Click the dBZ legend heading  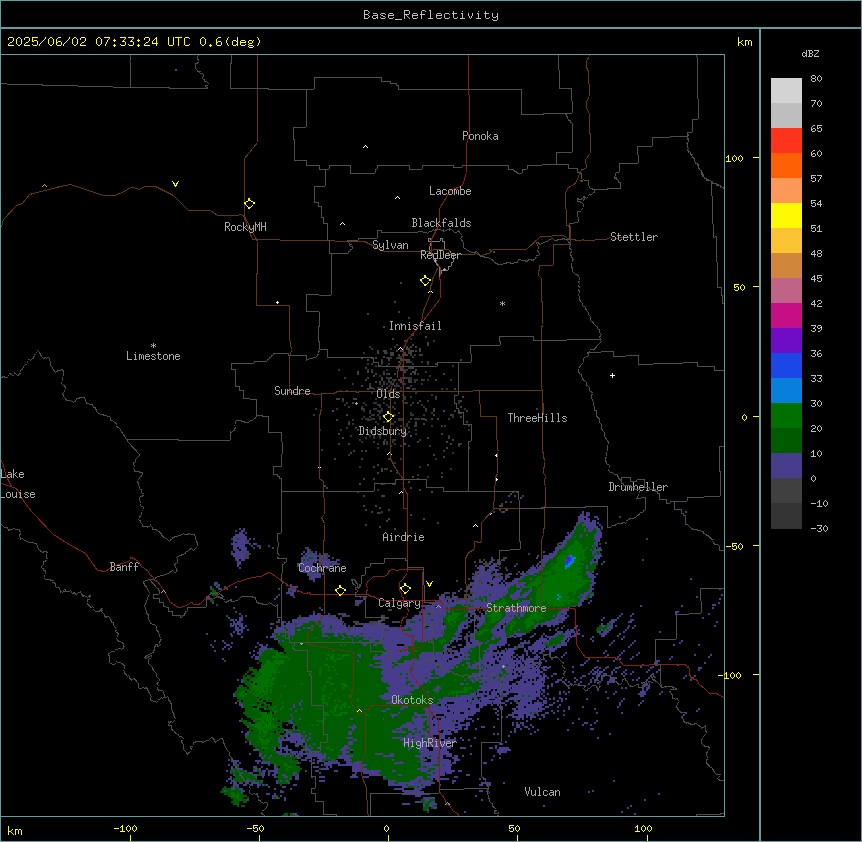(810, 53)
